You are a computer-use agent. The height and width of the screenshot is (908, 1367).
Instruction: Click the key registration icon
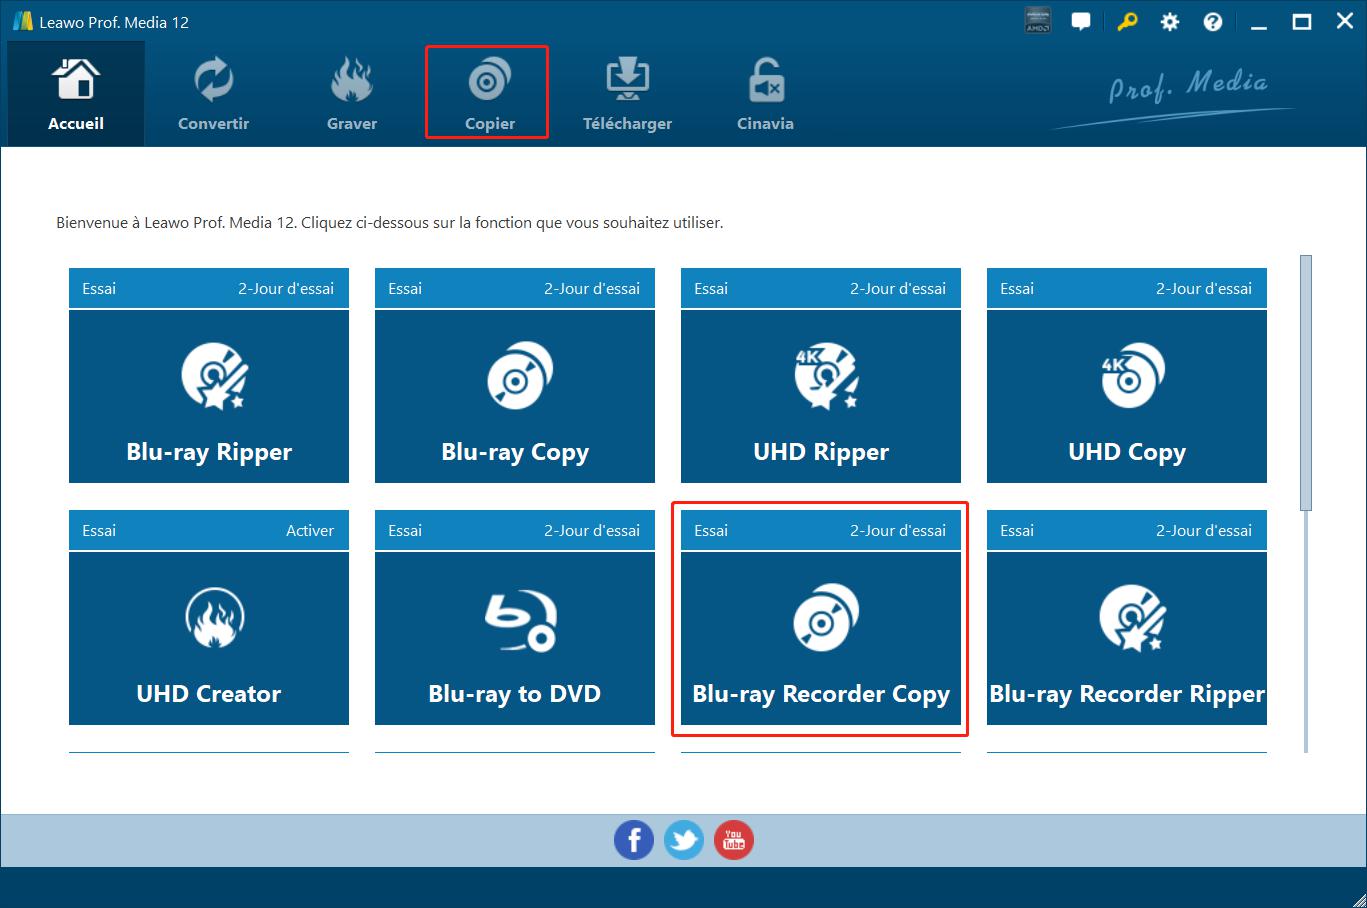tap(1127, 22)
